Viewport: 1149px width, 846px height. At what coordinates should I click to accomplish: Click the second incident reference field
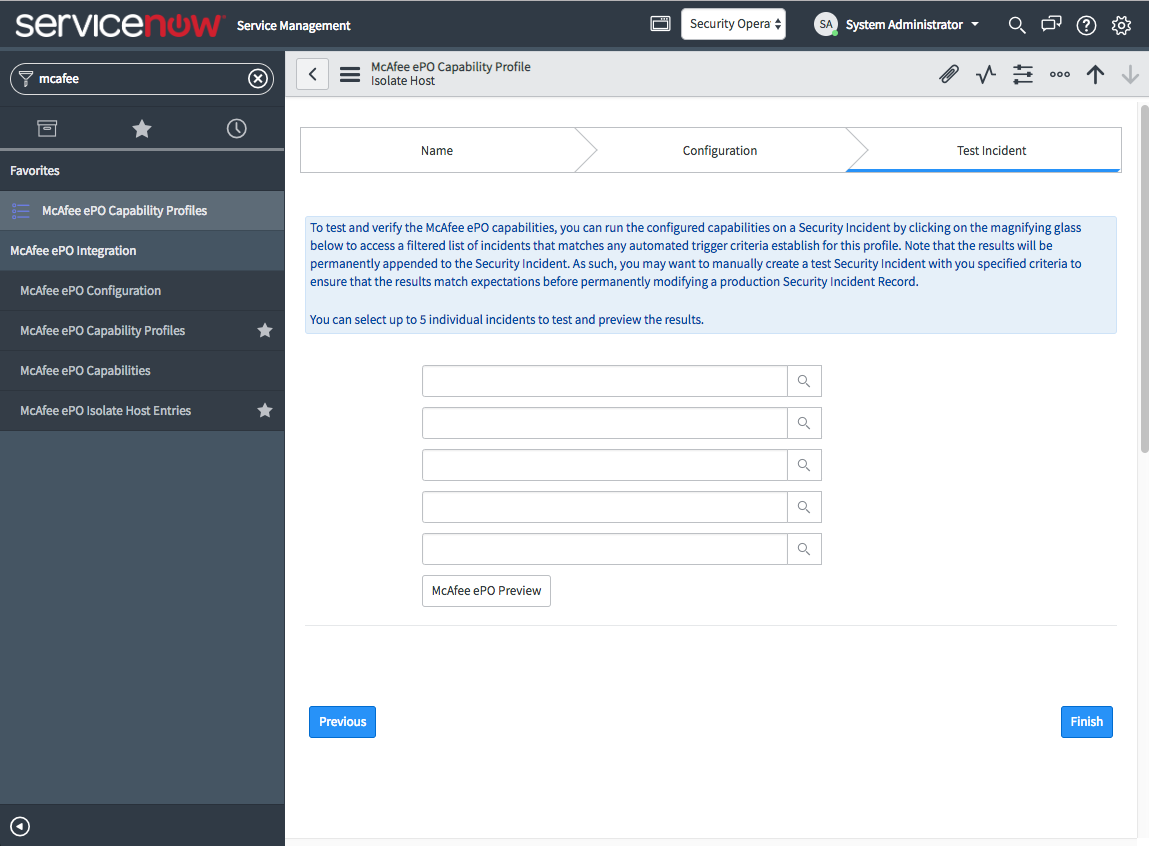click(605, 423)
